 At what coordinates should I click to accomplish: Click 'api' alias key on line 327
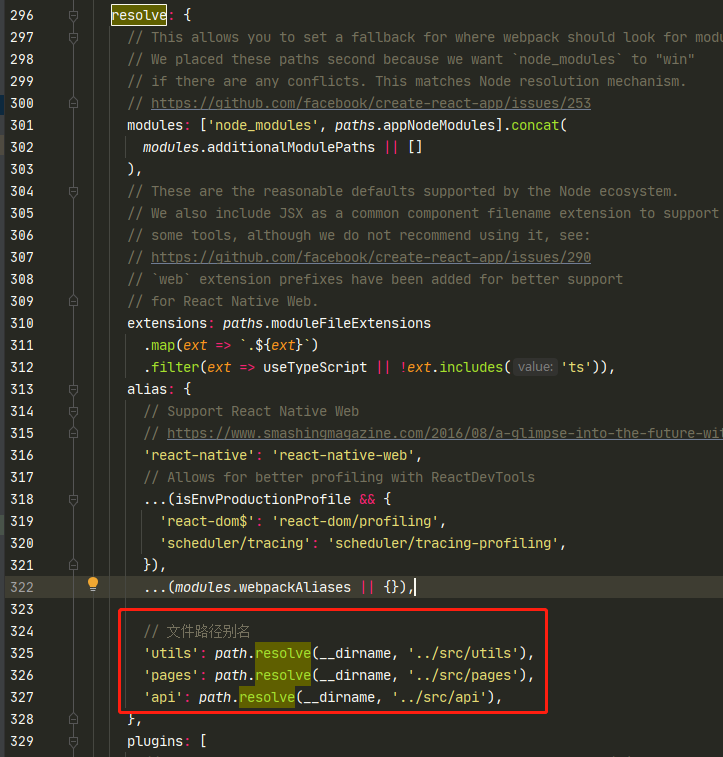163,697
